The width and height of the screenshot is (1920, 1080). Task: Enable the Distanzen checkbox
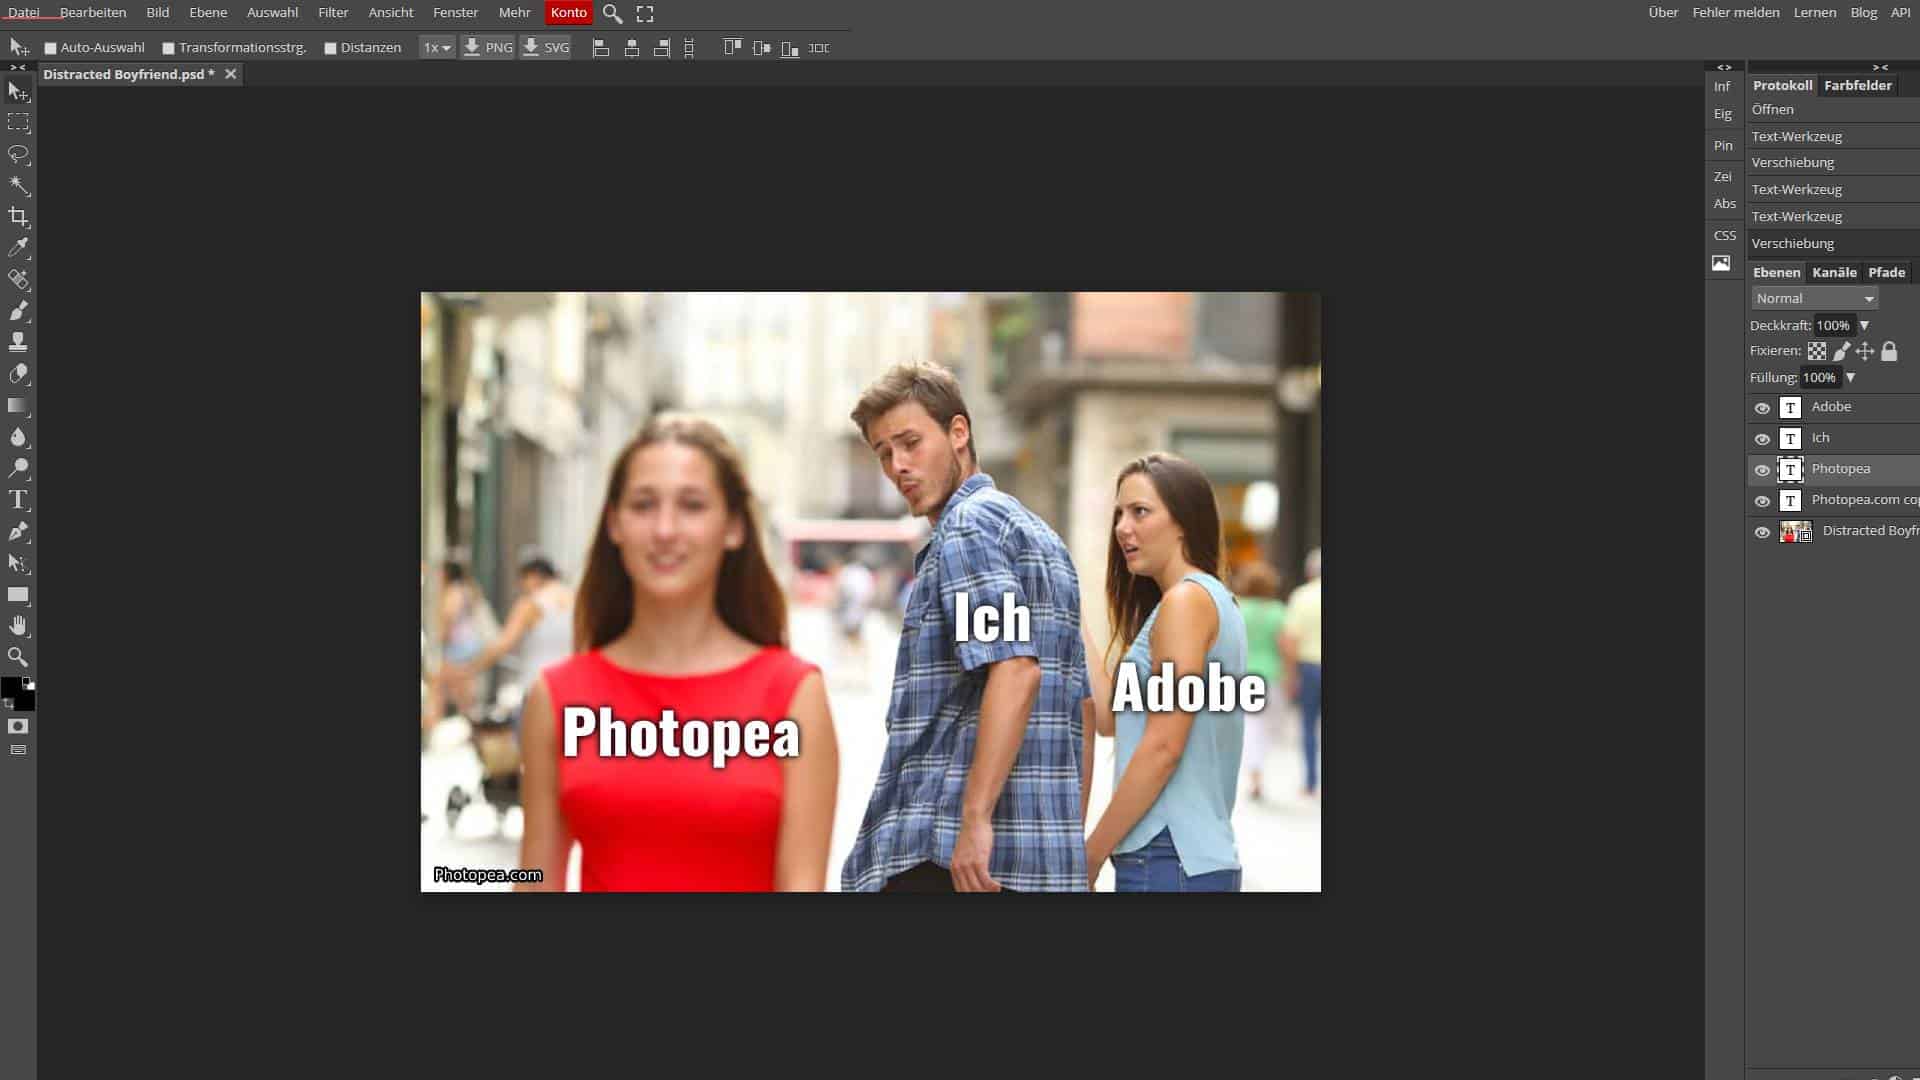tap(330, 47)
